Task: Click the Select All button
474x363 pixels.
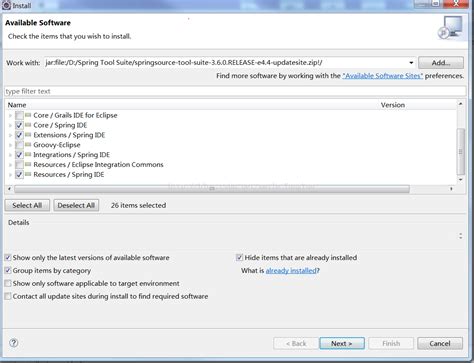Action: (x=27, y=205)
